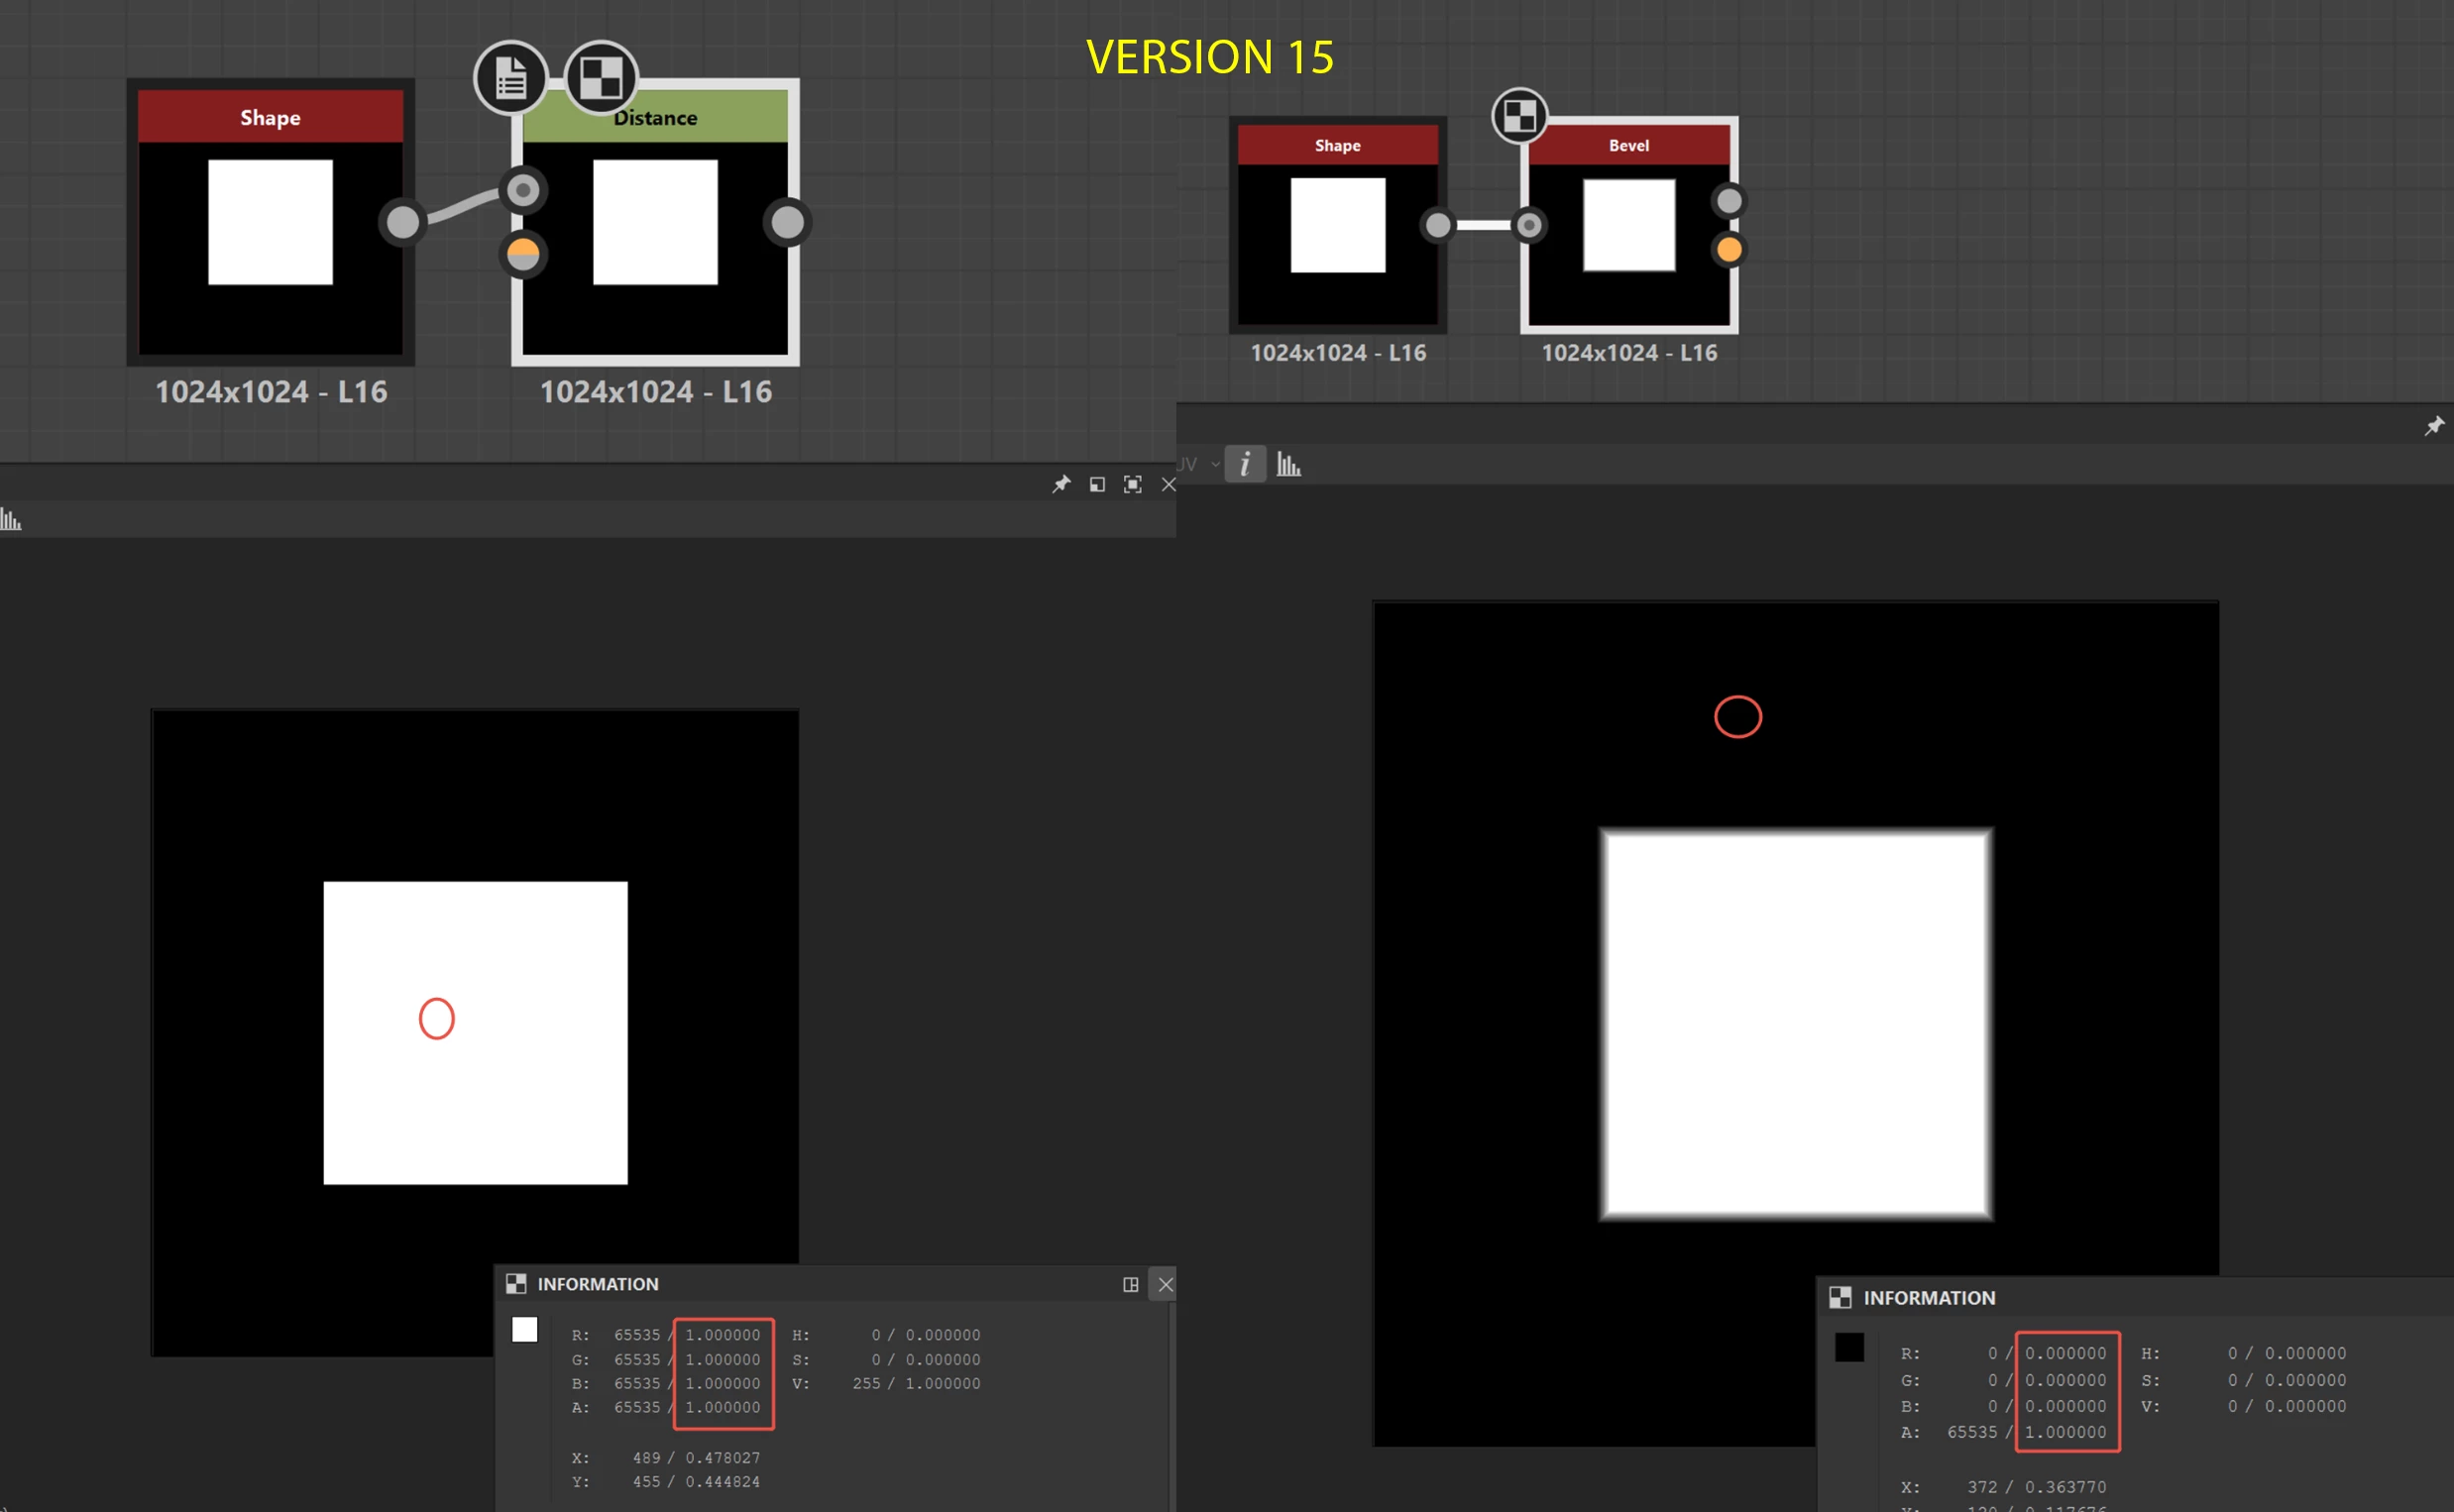Click the document badge above Distance node
Viewport: 2454px width, 1512px height.
click(x=511, y=78)
